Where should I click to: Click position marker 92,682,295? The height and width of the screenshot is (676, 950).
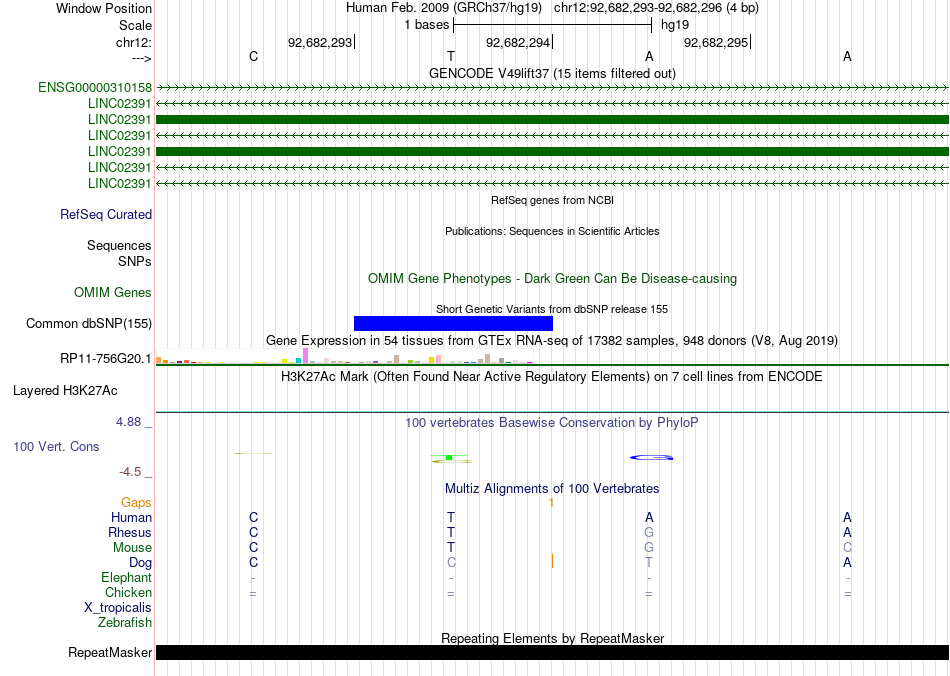[717, 42]
